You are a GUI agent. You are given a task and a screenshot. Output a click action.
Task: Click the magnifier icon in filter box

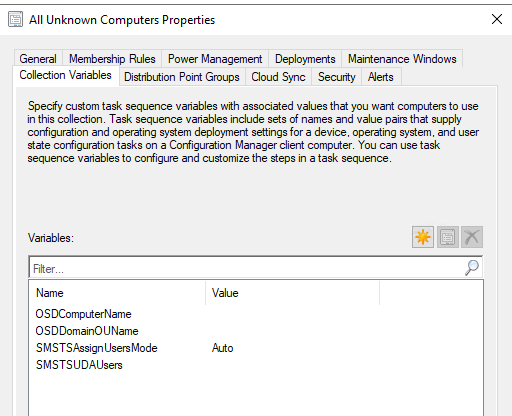click(x=472, y=268)
